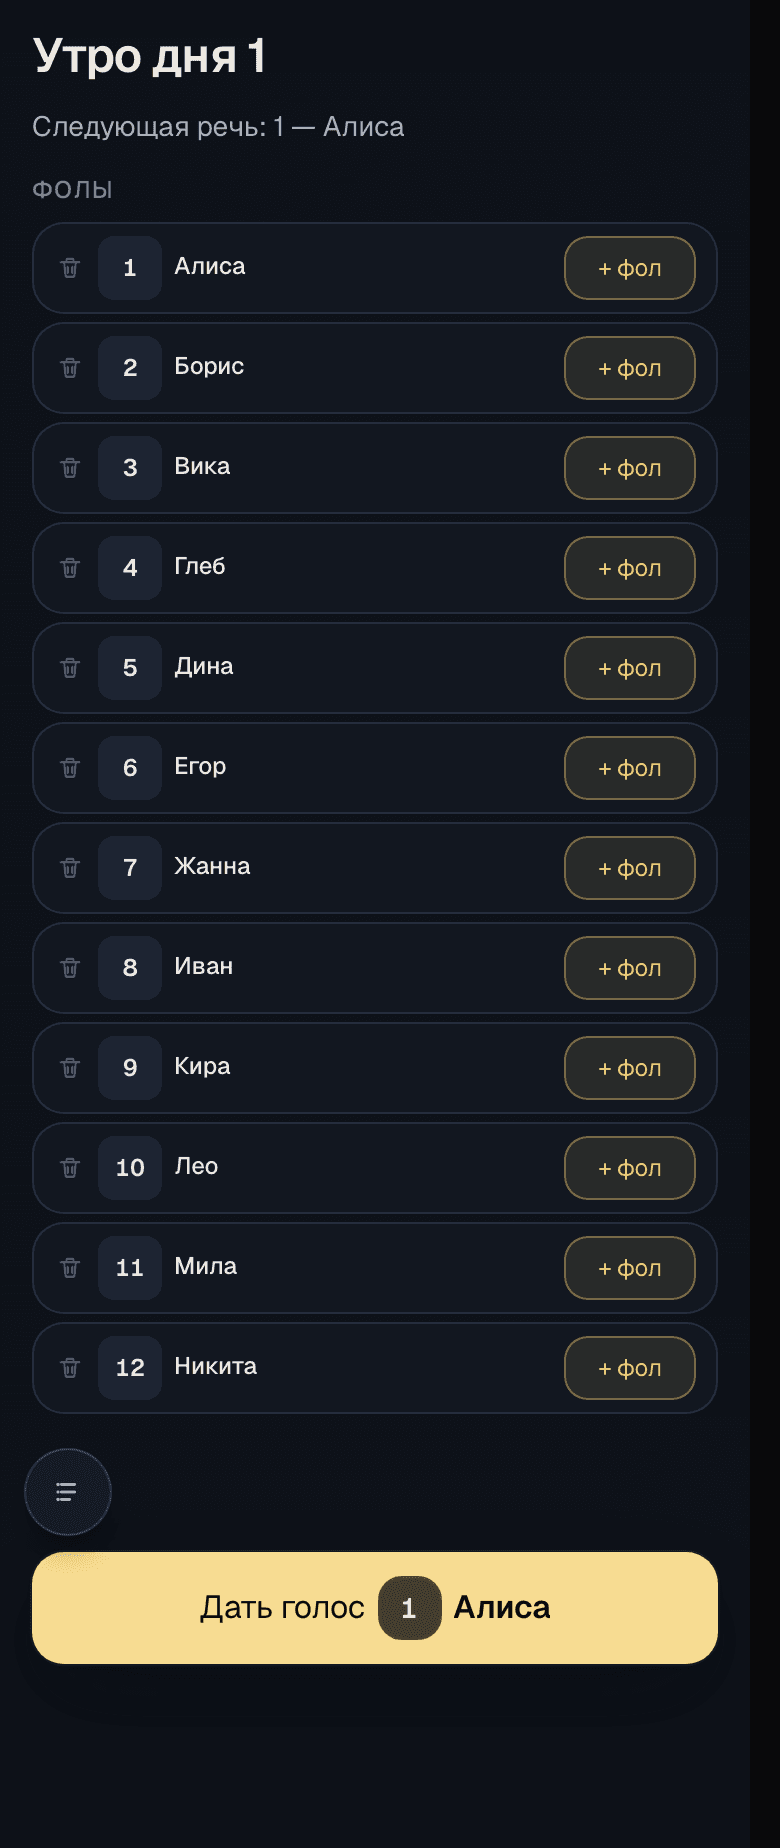
Task: Remove Дина via trash icon
Action: [70, 668]
